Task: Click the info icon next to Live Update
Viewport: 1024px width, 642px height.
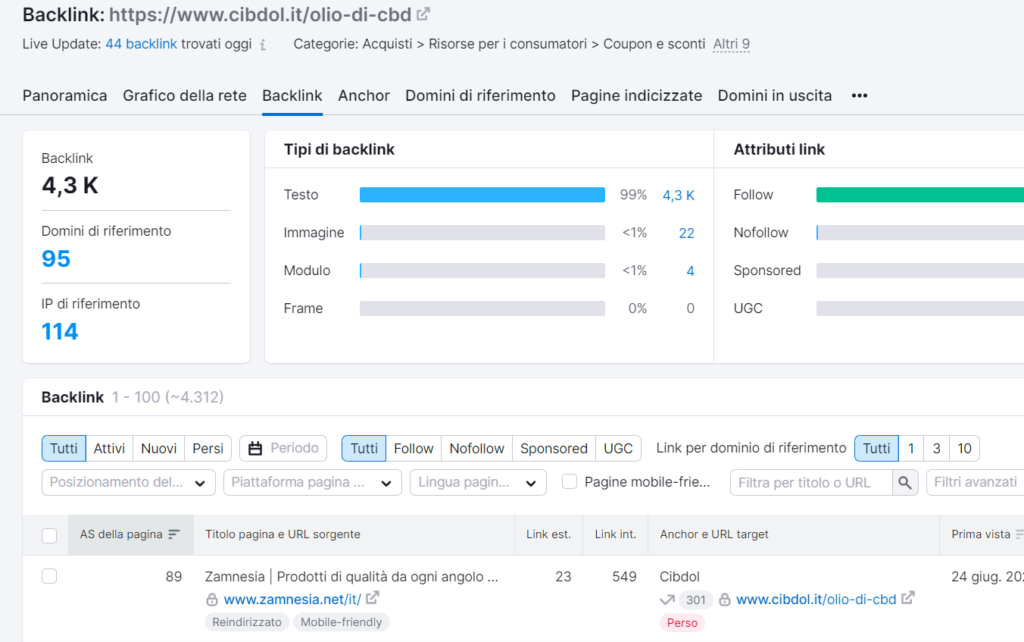Action: [263, 45]
